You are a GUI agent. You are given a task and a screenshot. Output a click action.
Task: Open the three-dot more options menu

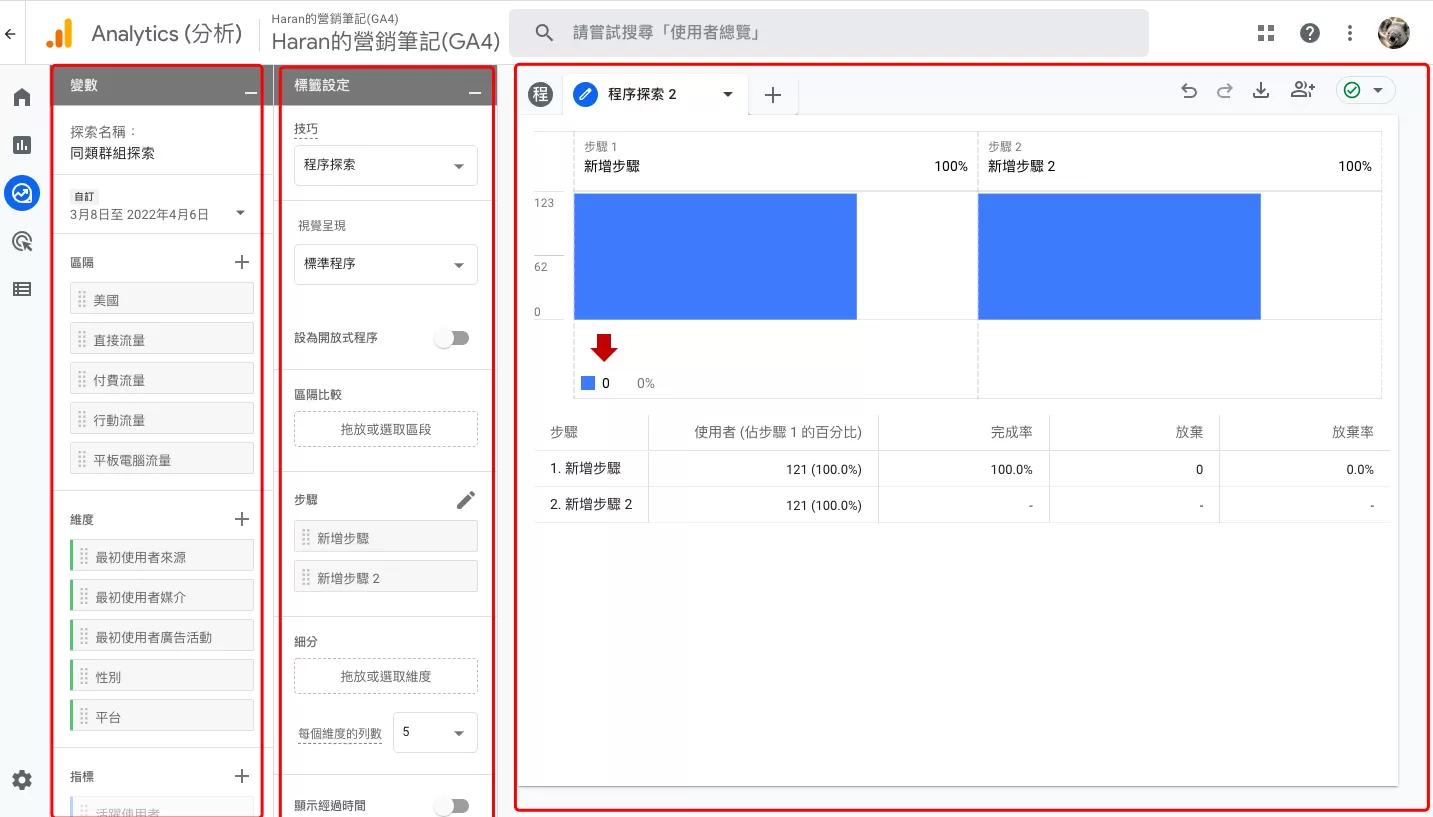pos(1350,33)
